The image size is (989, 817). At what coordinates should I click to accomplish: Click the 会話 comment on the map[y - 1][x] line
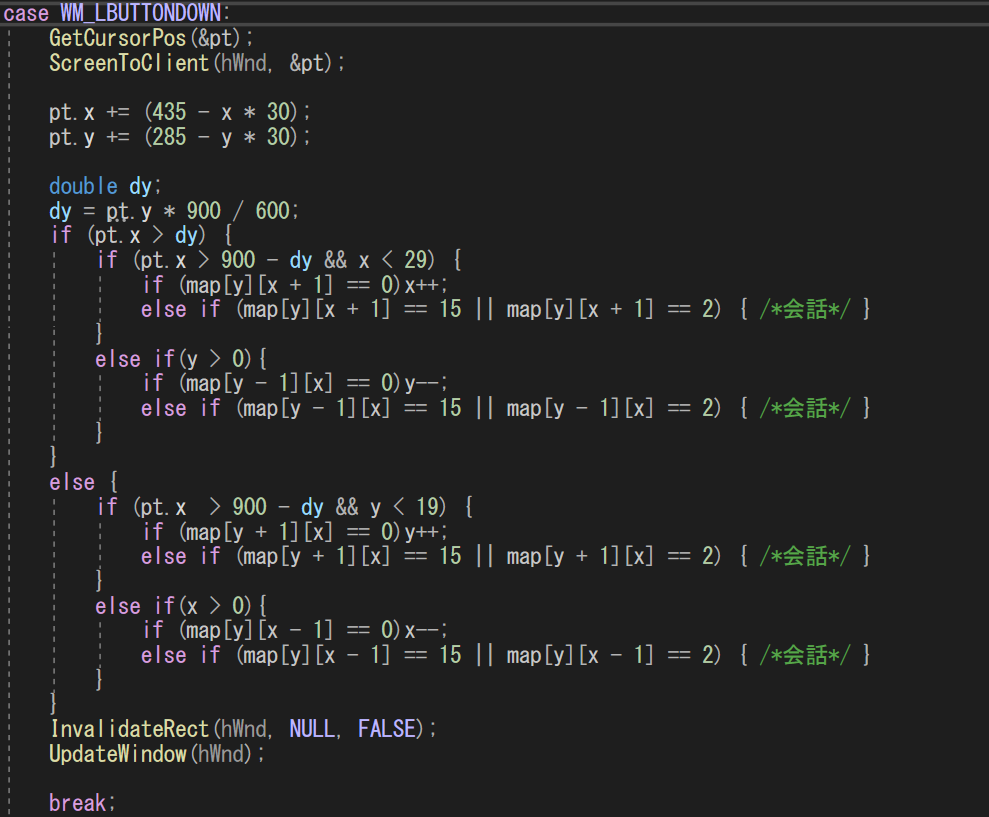click(805, 408)
